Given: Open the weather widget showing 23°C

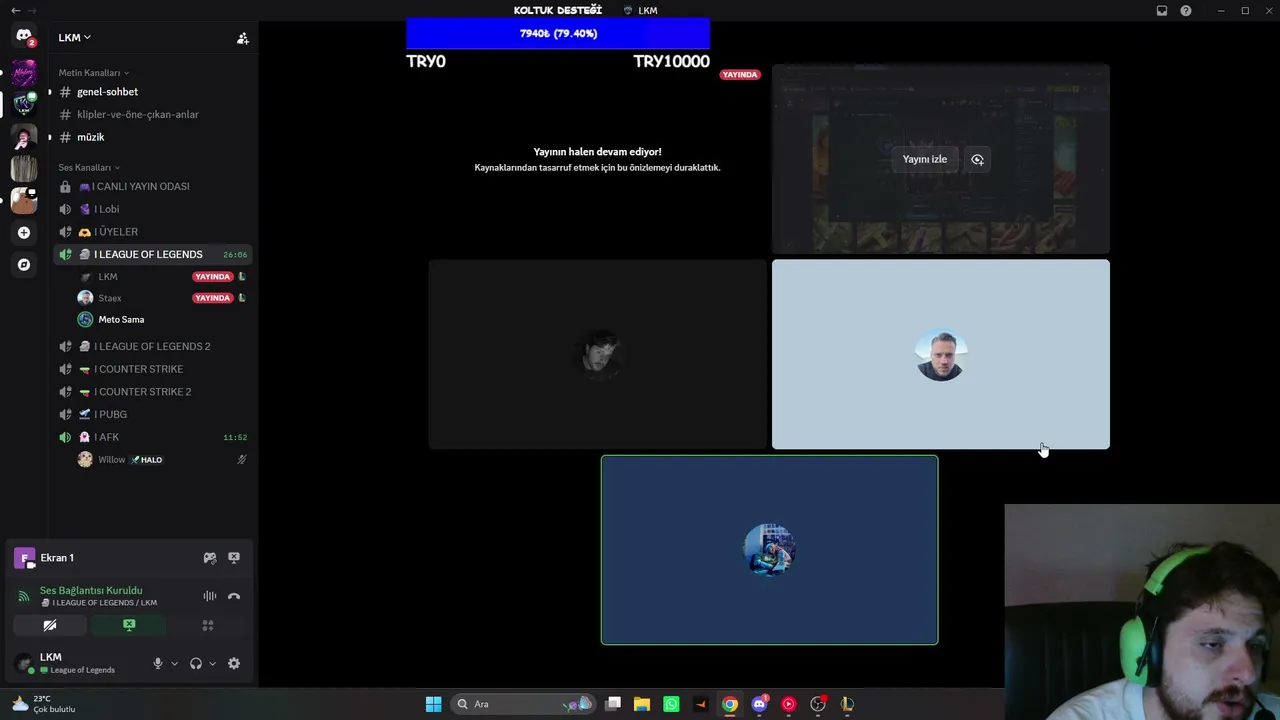Looking at the screenshot, I should [44, 704].
